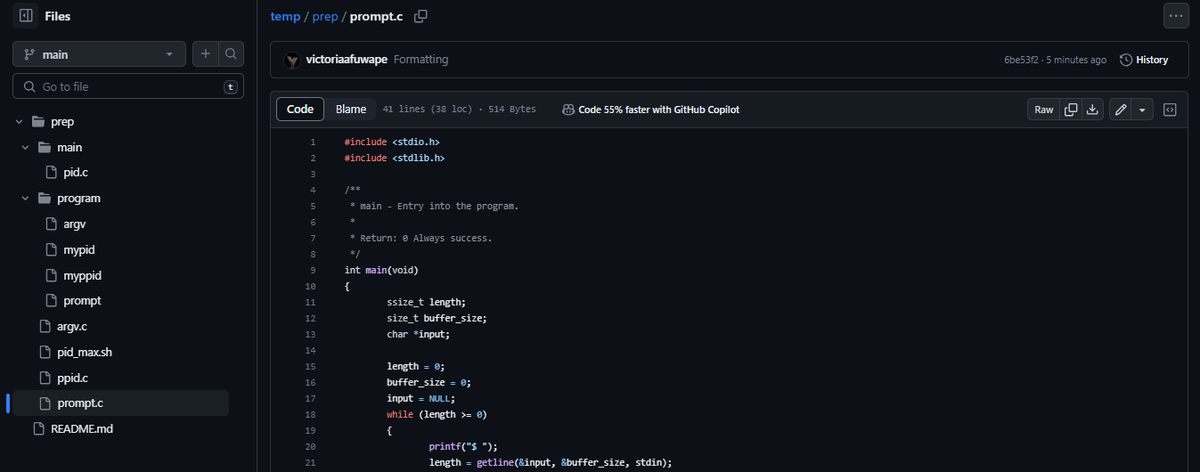Open the Formatting commit message
The height and width of the screenshot is (472, 1200).
(x=421, y=60)
